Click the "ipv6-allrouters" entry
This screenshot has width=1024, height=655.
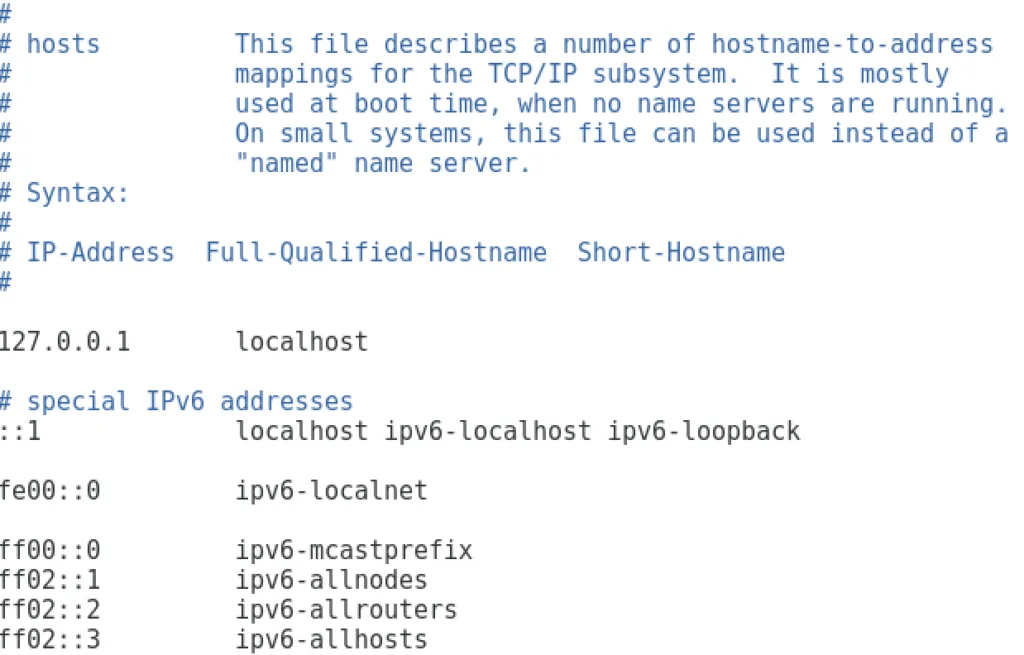click(x=346, y=609)
